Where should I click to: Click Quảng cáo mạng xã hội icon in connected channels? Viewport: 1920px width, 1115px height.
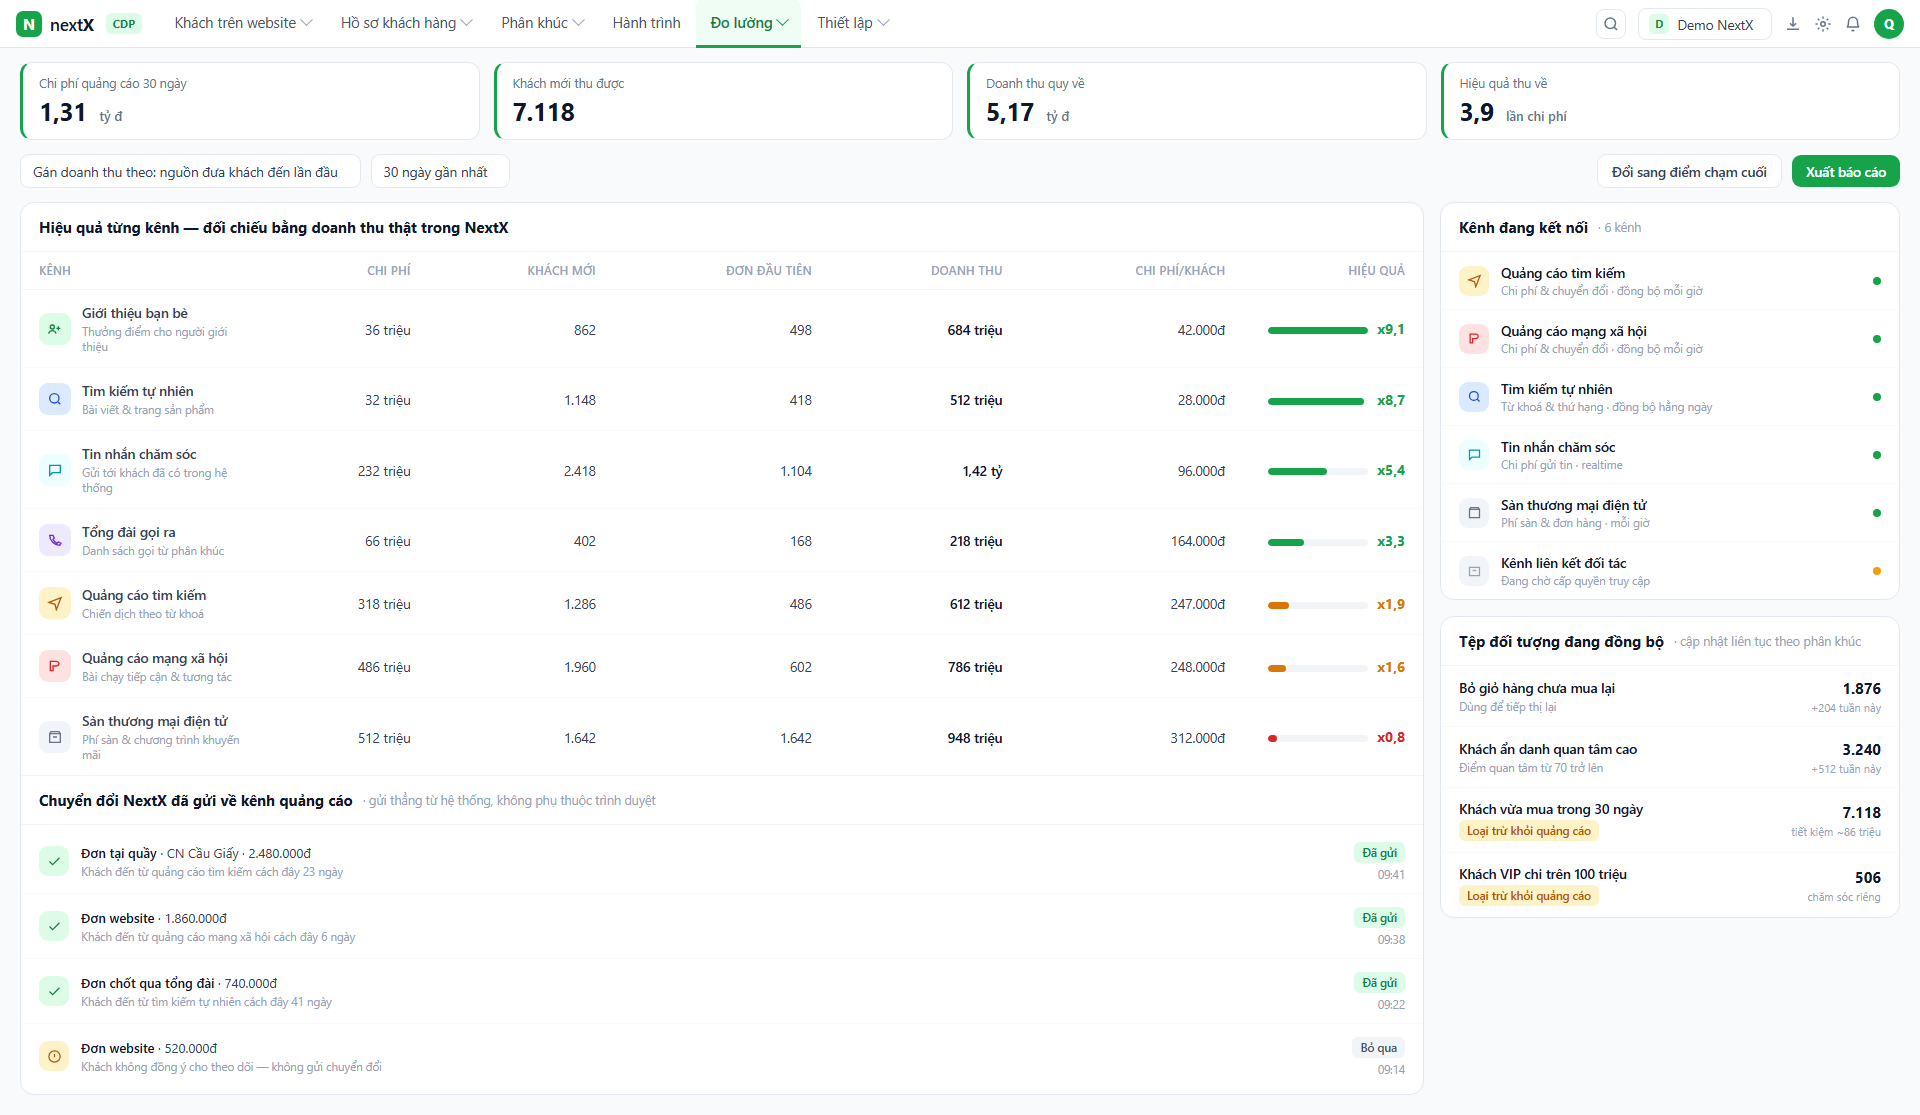[x=1474, y=339]
